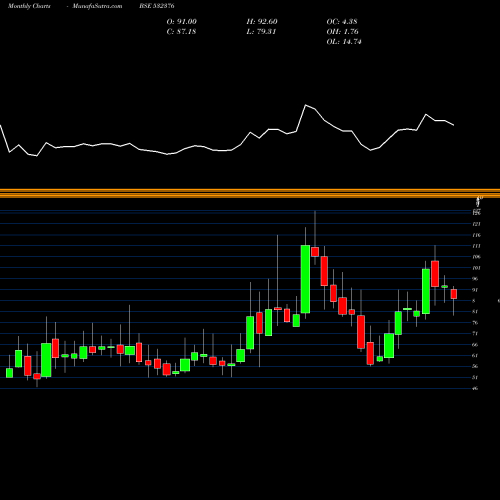Select the "OH: 1.76" reading

pyautogui.click(x=342, y=32)
